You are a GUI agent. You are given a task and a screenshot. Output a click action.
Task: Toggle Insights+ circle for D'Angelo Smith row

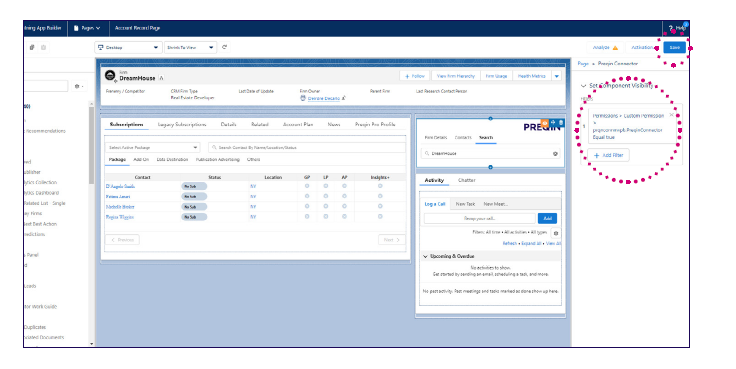(380, 186)
